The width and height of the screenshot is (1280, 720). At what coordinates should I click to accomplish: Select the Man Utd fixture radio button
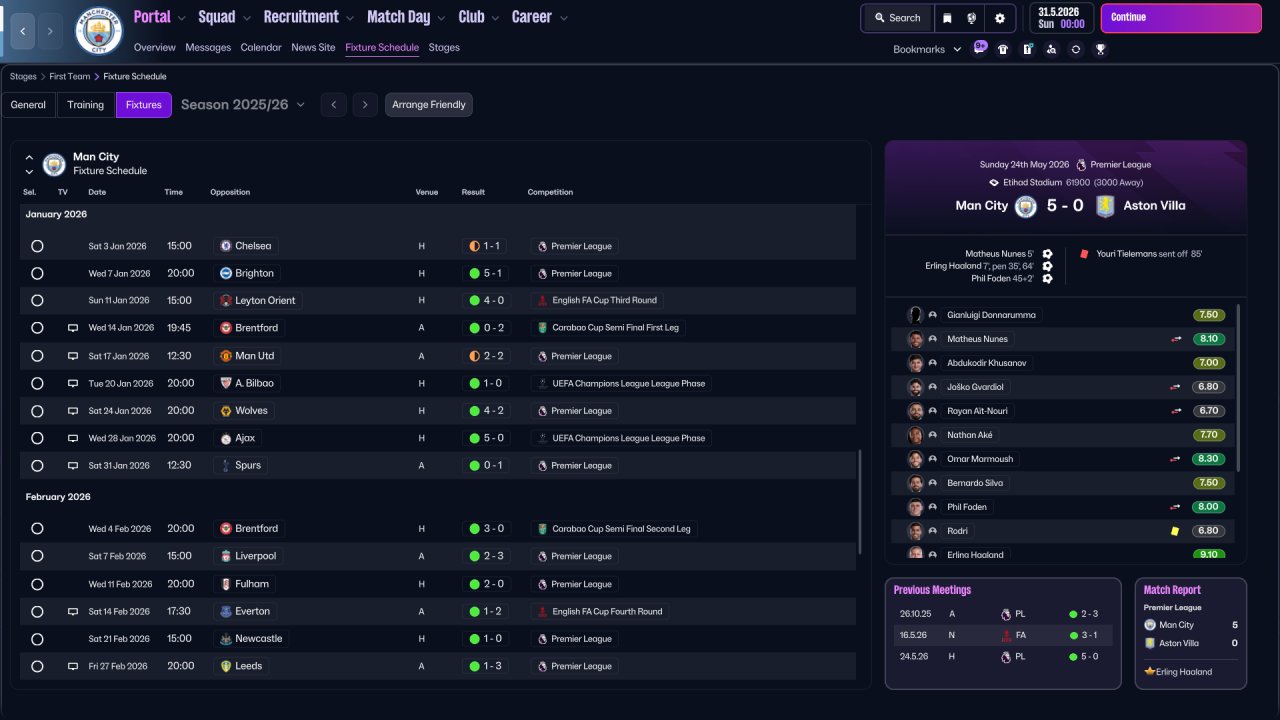[37, 356]
